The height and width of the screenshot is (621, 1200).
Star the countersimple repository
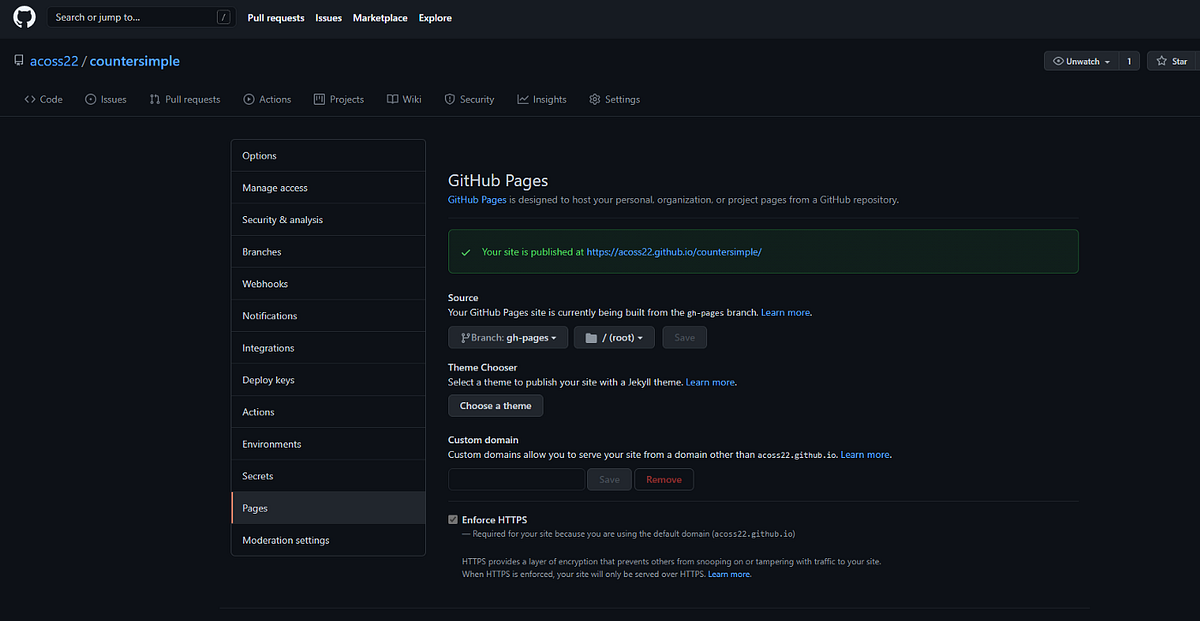click(x=1171, y=60)
